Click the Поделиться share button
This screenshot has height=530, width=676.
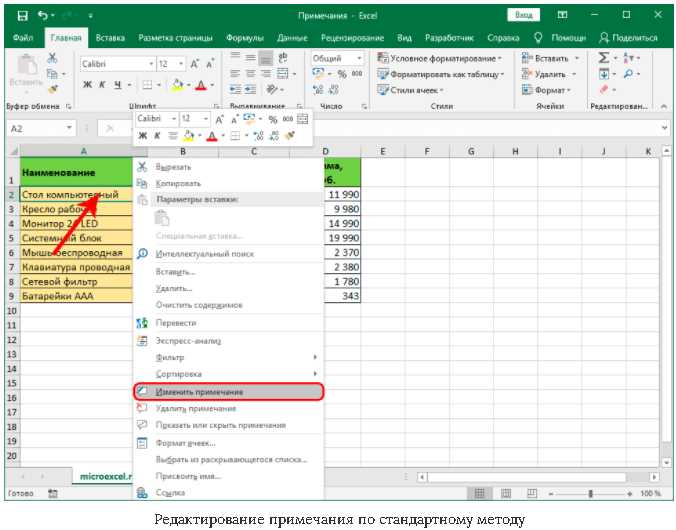click(x=629, y=38)
